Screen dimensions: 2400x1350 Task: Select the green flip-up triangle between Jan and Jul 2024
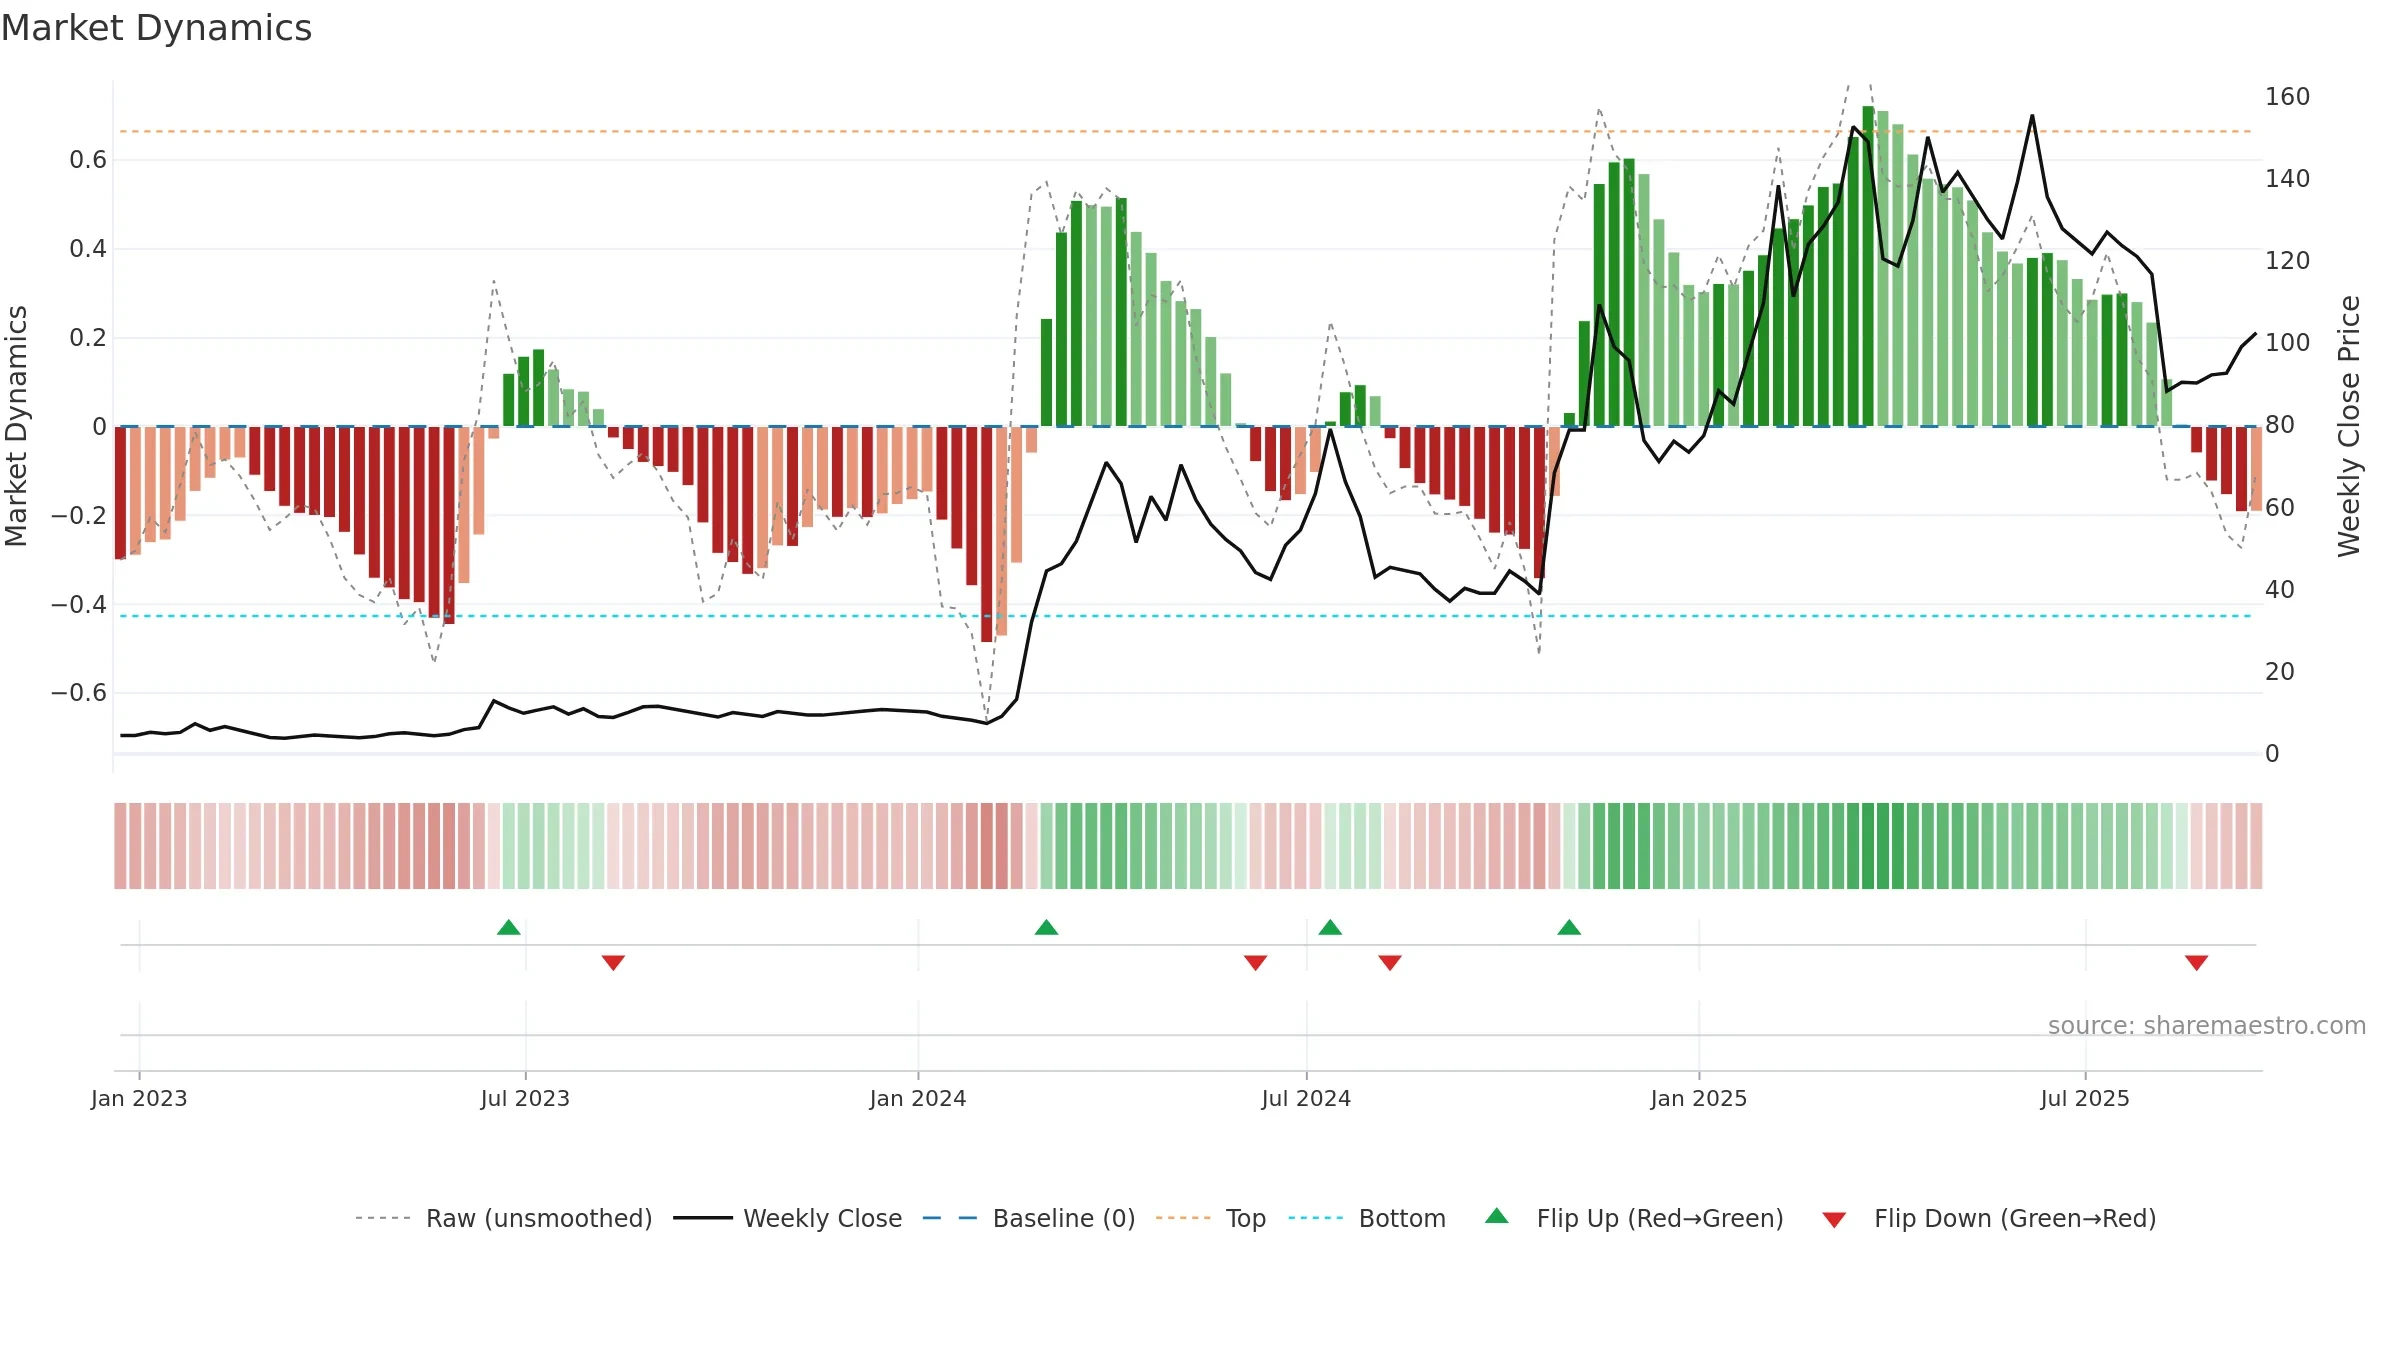[x=1046, y=927]
